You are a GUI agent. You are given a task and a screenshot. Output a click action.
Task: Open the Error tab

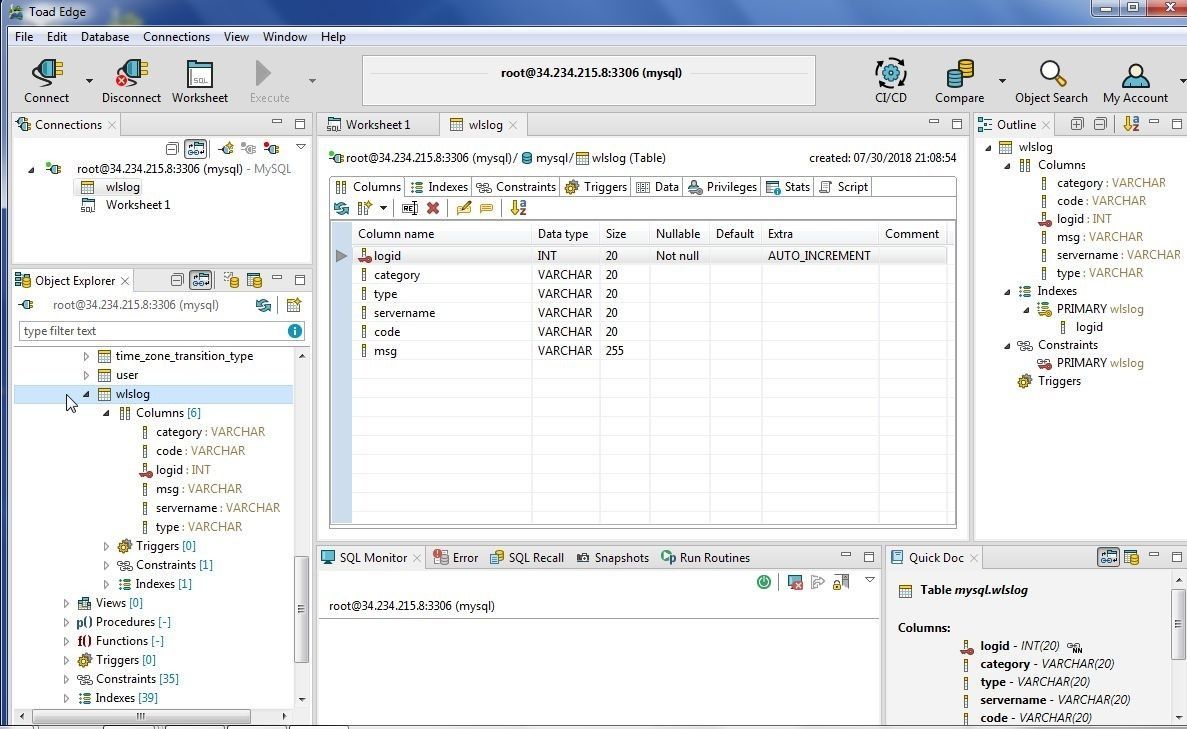point(456,558)
